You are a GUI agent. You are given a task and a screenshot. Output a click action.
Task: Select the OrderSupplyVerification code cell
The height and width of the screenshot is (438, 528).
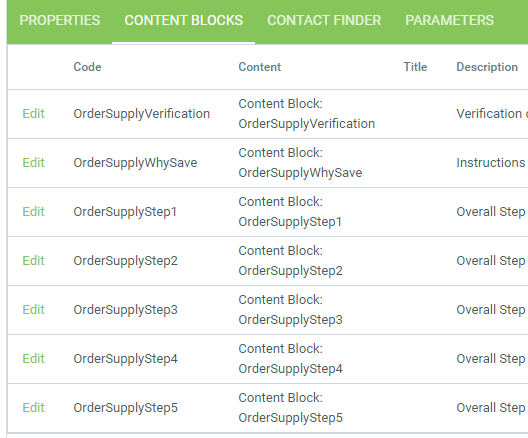tap(142, 114)
